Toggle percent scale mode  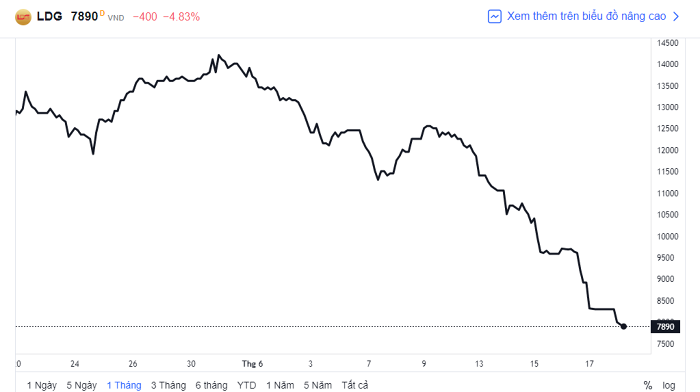(647, 385)
